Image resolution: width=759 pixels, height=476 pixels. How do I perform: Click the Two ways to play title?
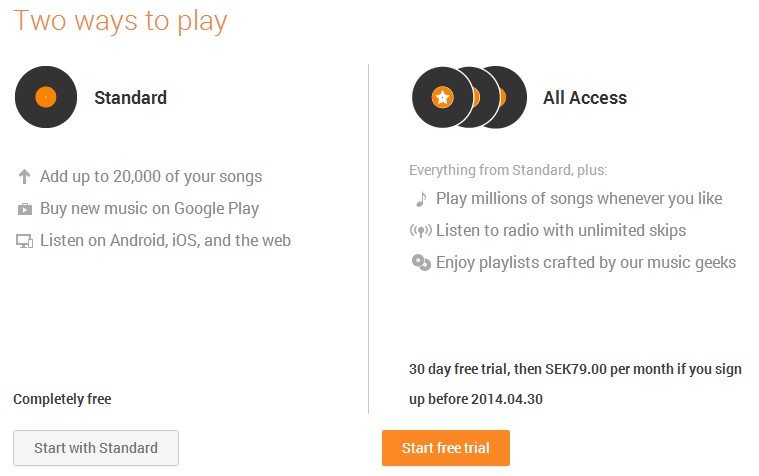[121, 21]
